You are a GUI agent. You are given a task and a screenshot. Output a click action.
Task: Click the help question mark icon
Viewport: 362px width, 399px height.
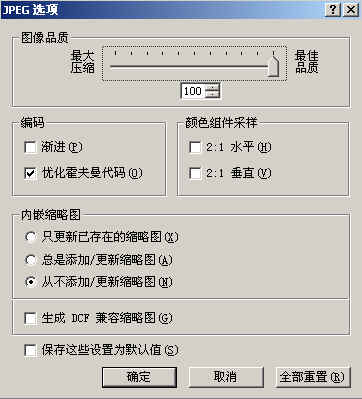tap(333, 10)
